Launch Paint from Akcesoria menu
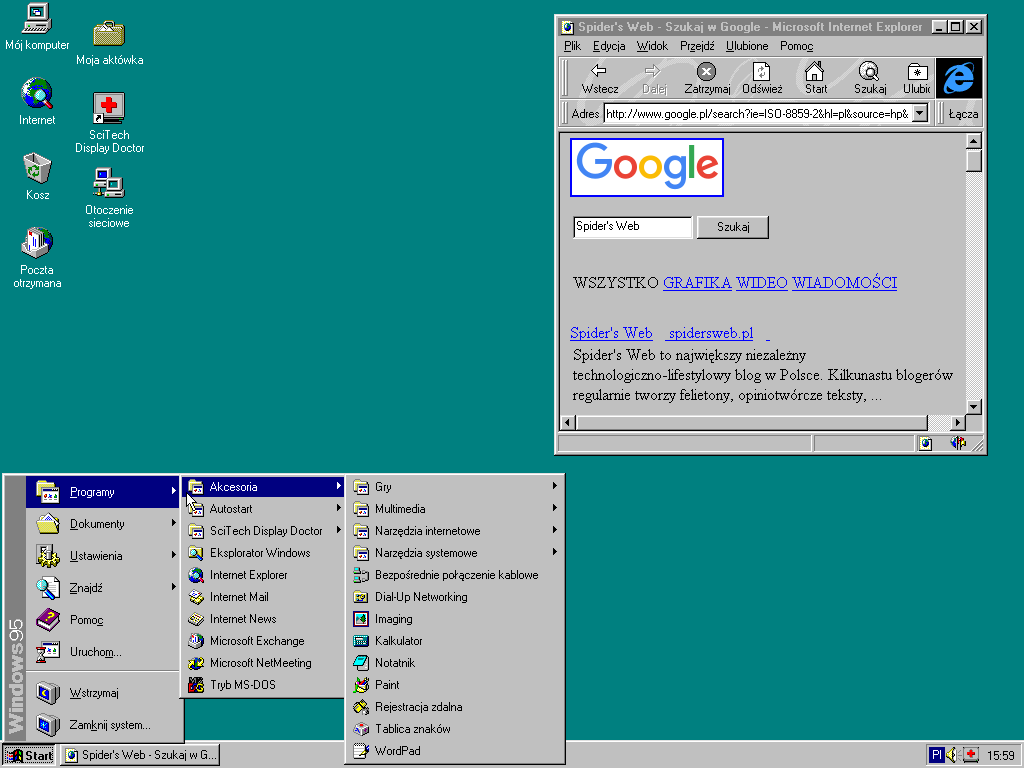 (455, 685)
